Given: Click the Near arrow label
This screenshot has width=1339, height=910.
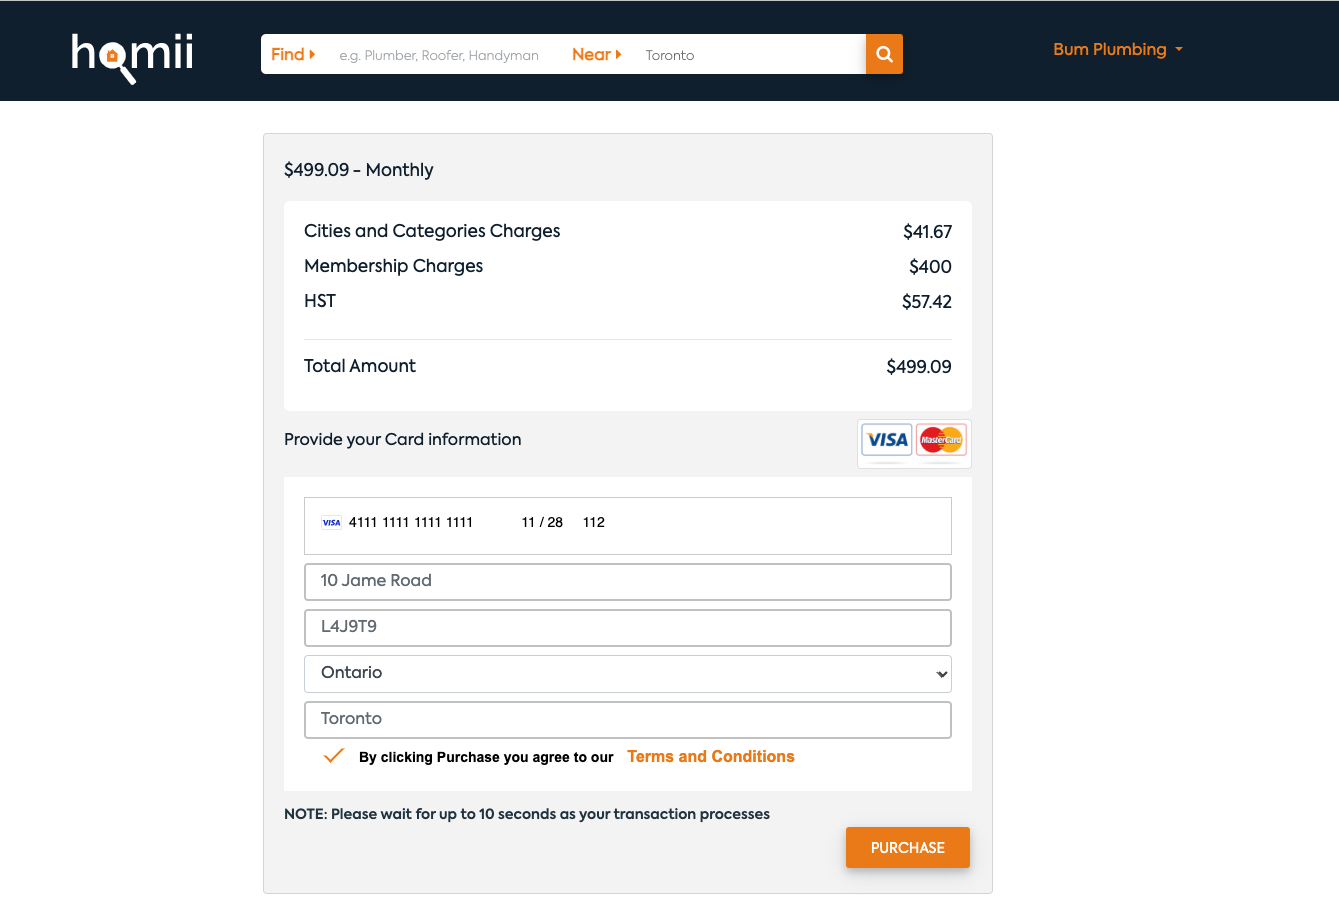Looking at the screenshot, I should [x=597, y=54].
